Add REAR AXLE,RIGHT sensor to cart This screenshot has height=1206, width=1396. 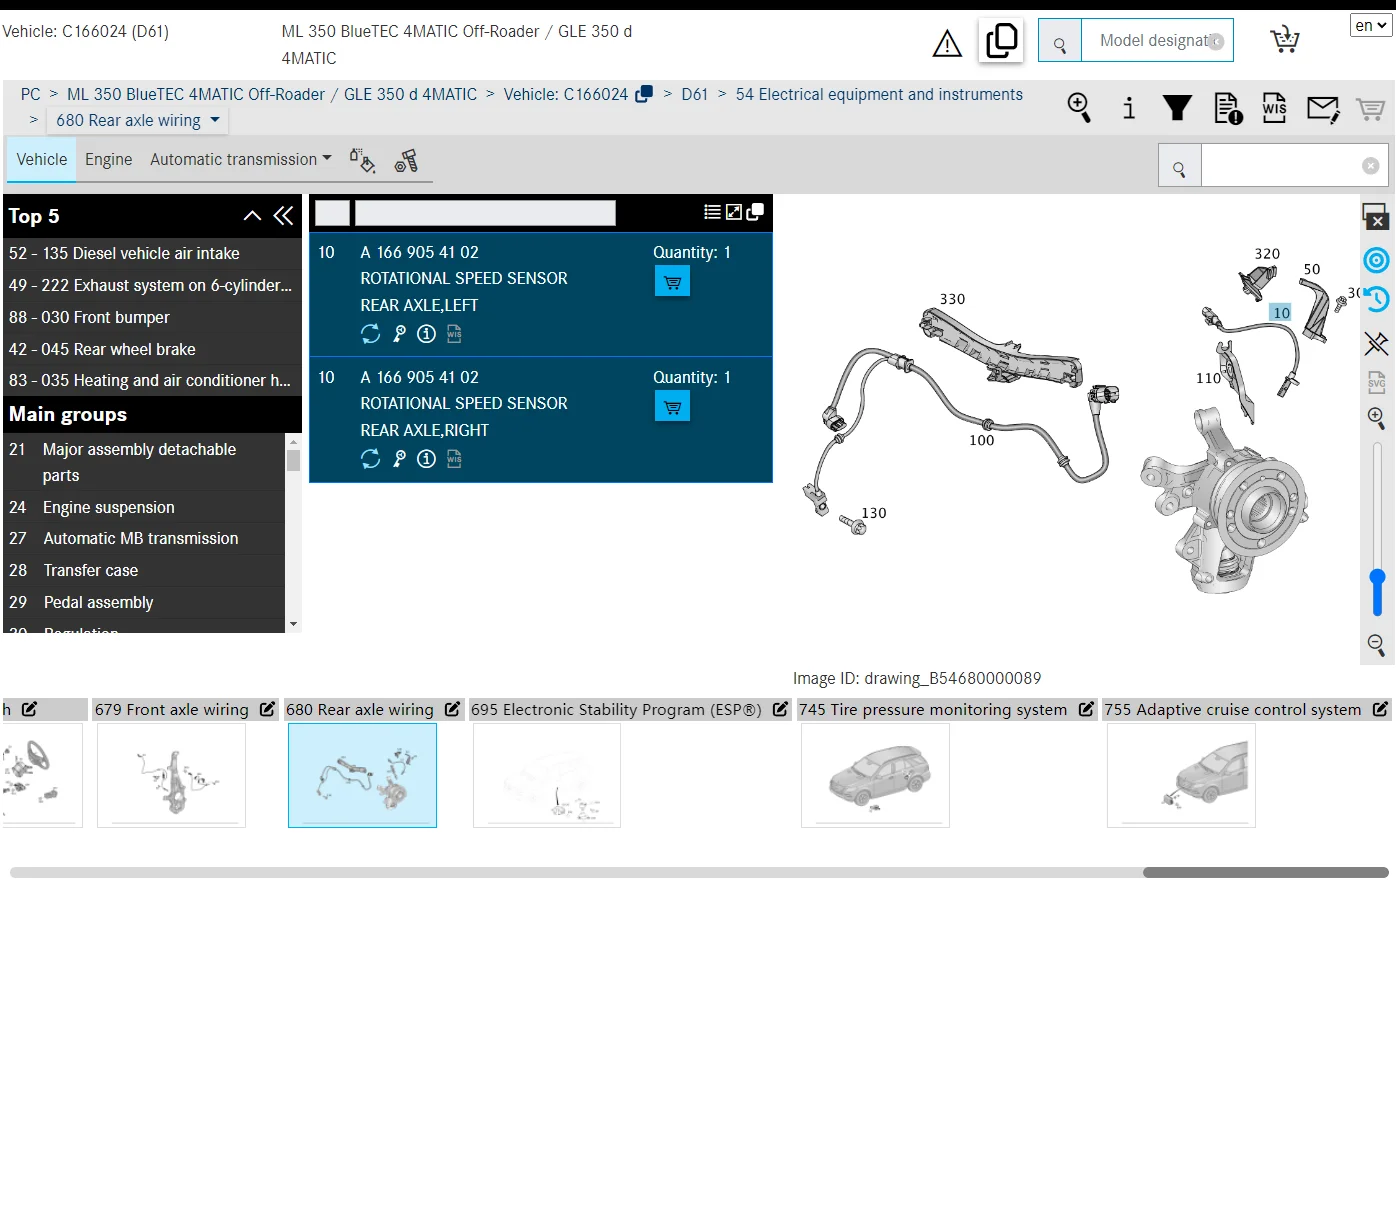pos(672,407)
